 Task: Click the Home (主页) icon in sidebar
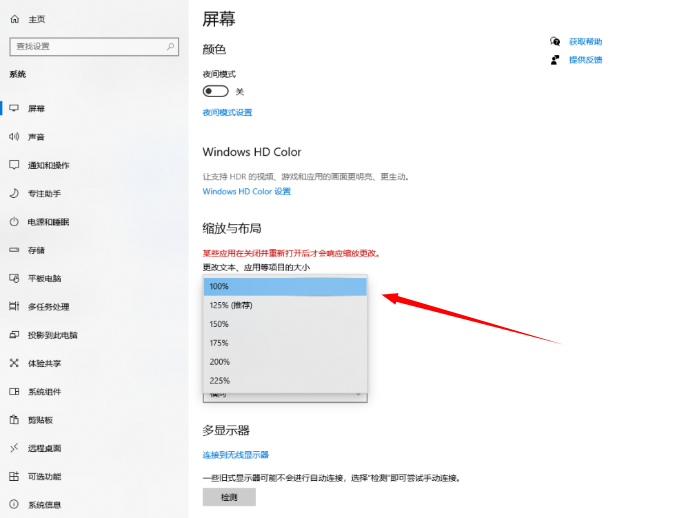point(14,19)
